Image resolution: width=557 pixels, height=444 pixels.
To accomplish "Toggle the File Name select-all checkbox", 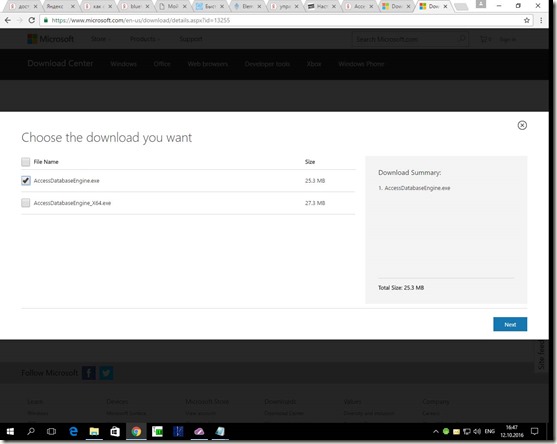I will (x=26, y=162).
